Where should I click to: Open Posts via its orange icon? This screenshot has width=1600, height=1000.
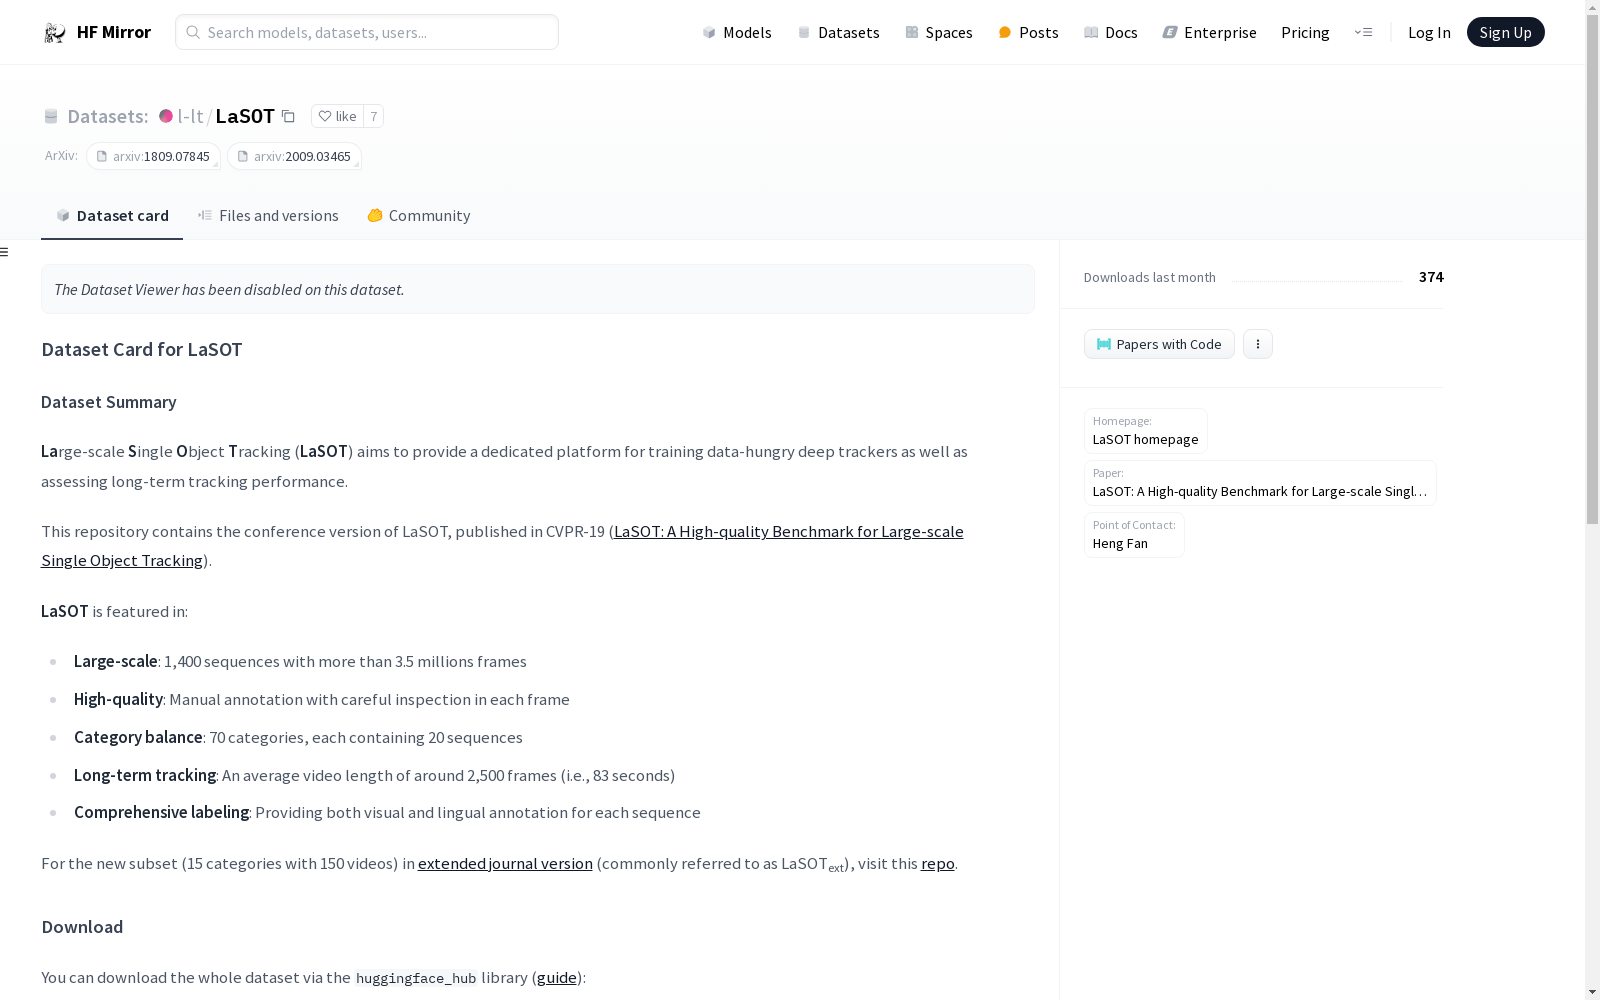(x=1005, y=33)
